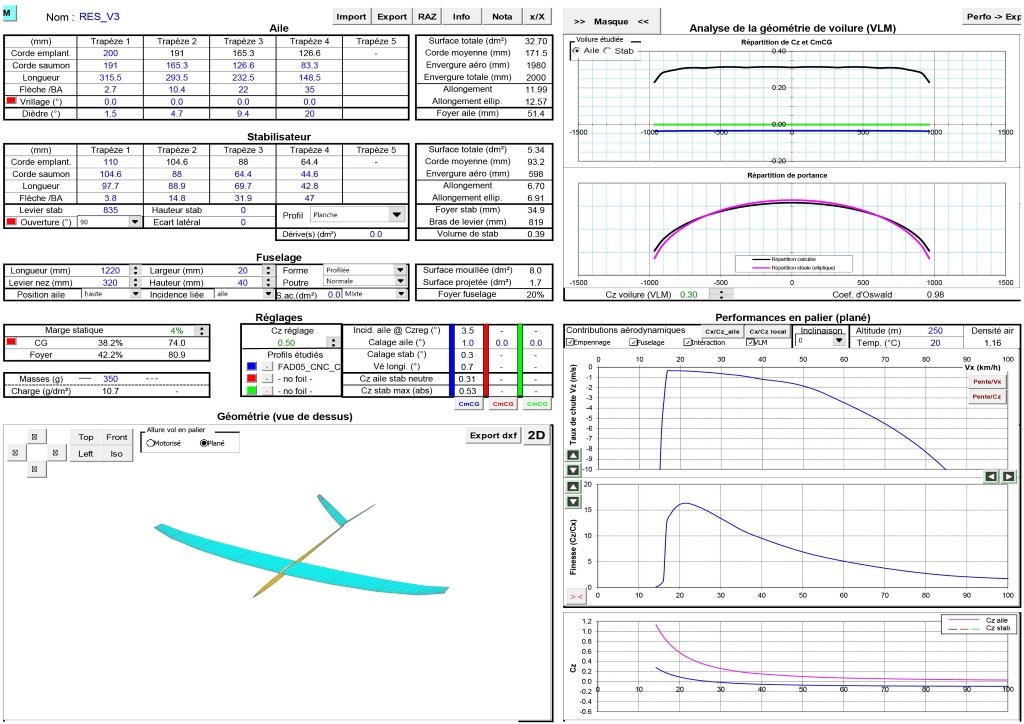The width and height of the screenshot is (1024, 724).
Task: Click the red marker beside Ouverture
Action: click(11, 222)
